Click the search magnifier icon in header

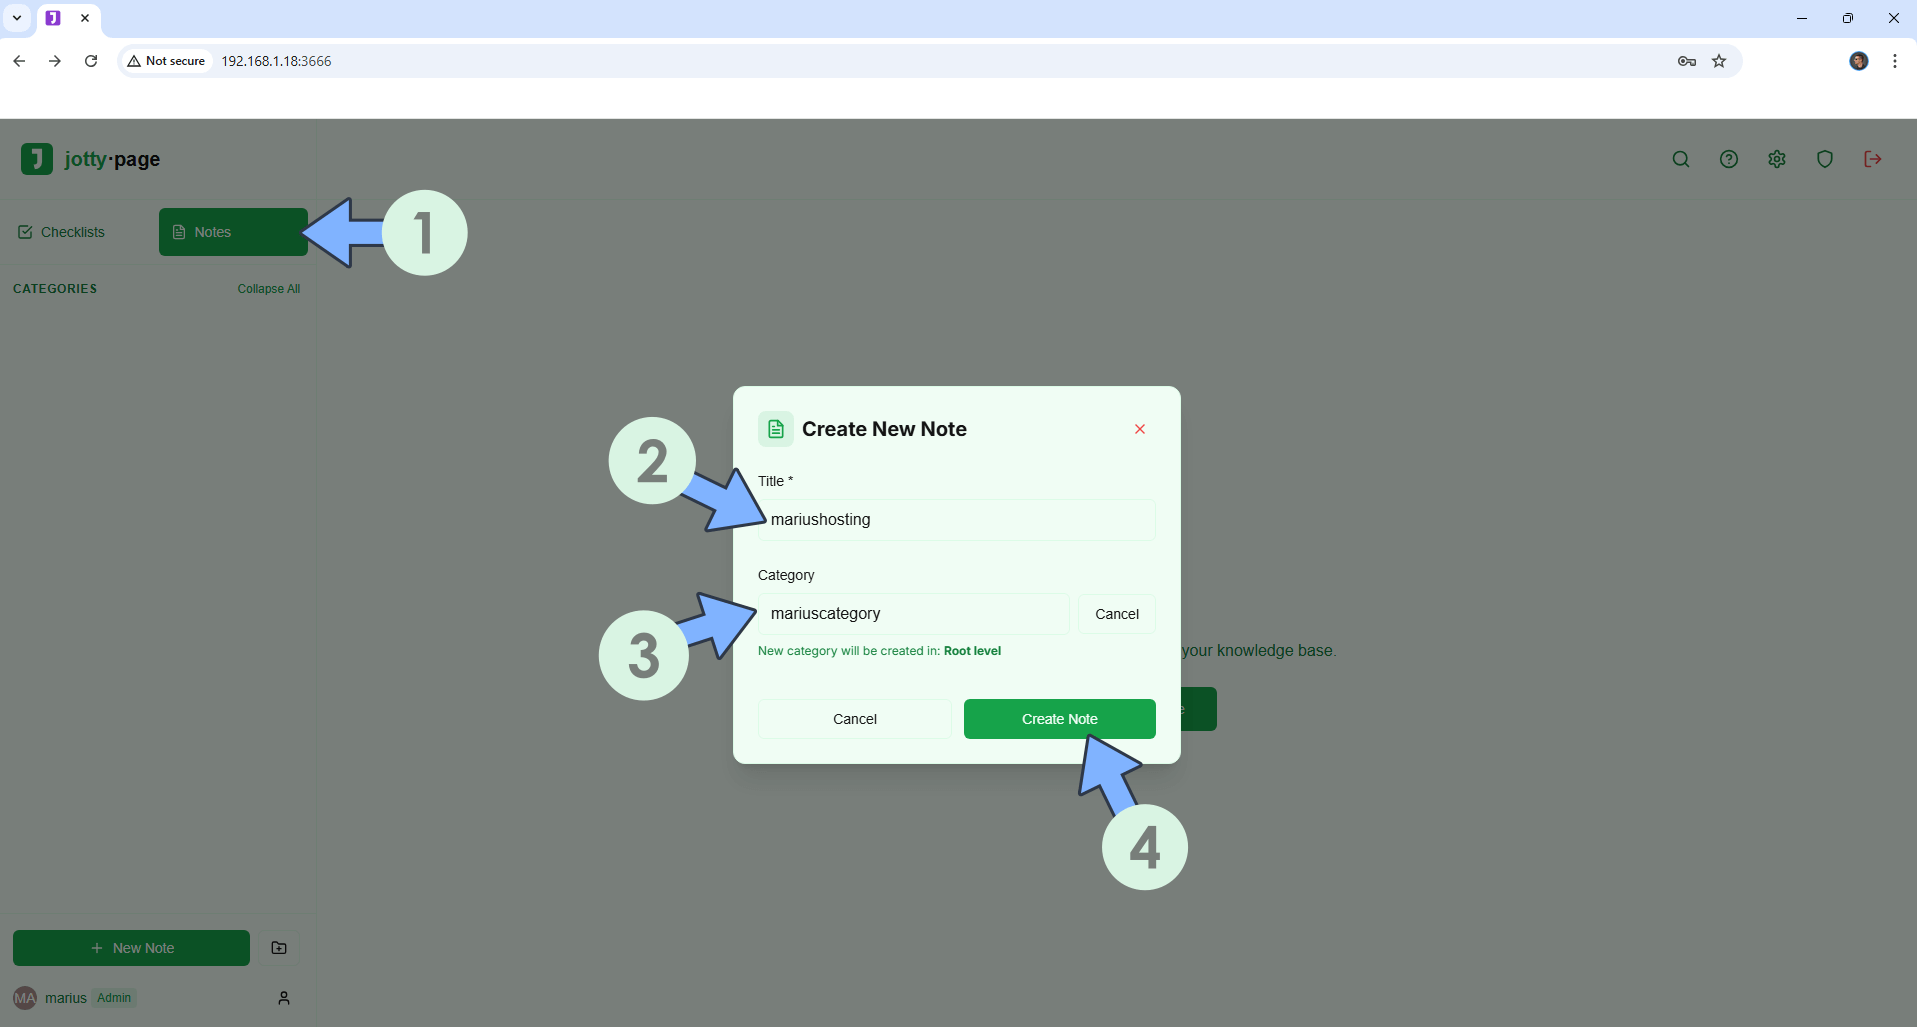point(1680,159)
